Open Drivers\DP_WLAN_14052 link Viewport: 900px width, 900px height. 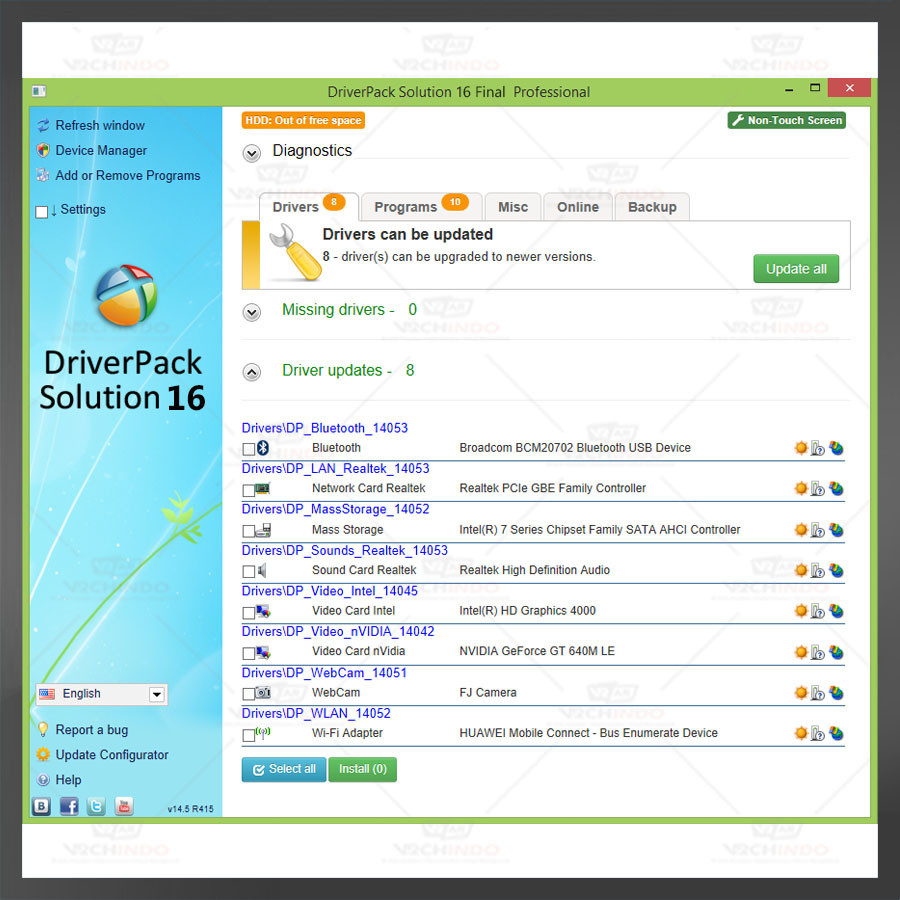[x=316, y=713]
